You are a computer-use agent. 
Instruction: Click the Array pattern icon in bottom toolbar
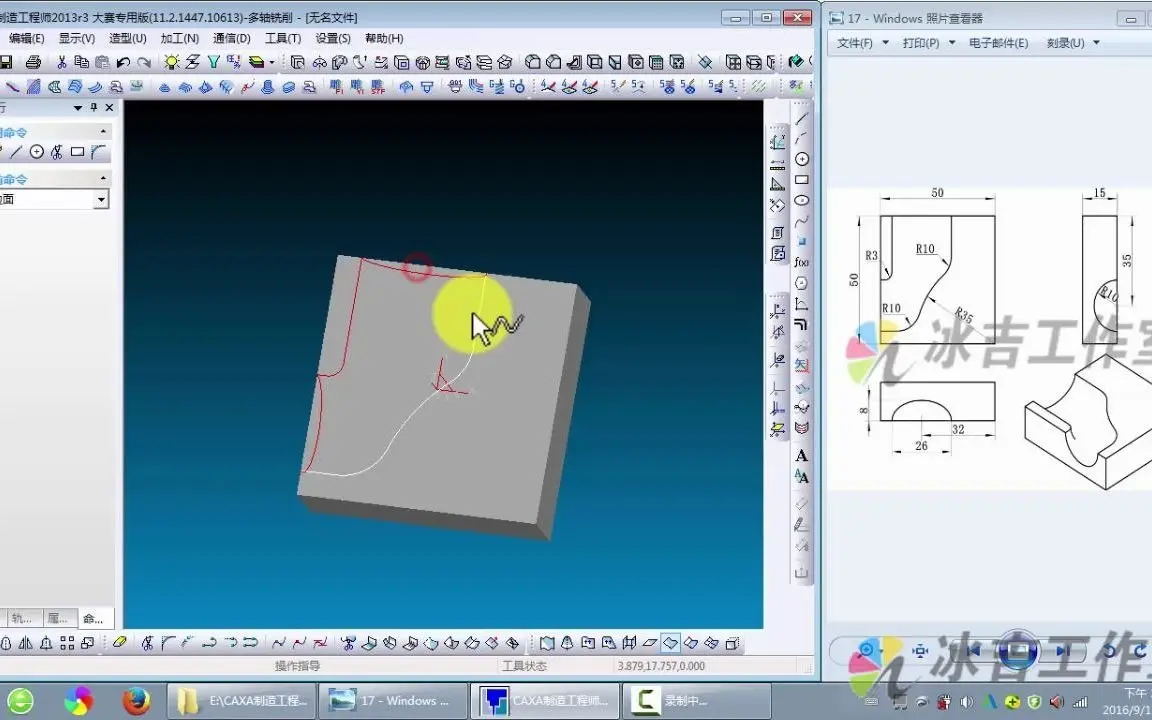click(x=67, y=643)
